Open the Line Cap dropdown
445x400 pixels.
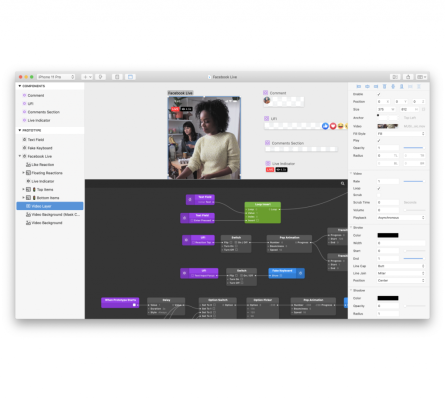tap(401, 266)
